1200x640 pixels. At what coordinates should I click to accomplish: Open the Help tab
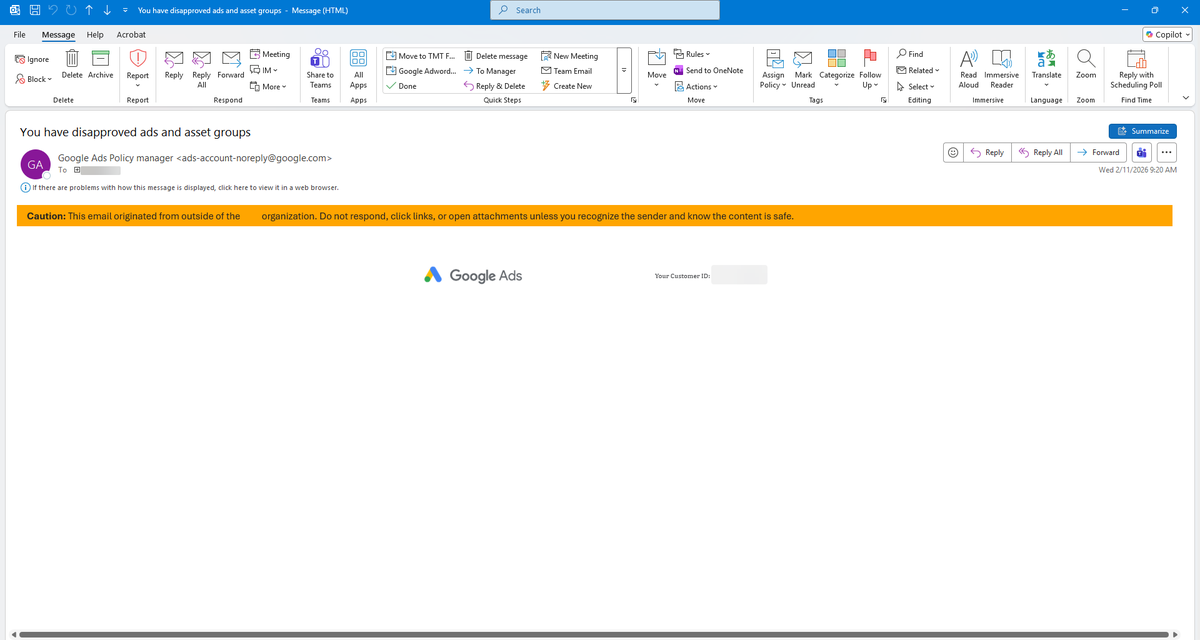[95, 34]
